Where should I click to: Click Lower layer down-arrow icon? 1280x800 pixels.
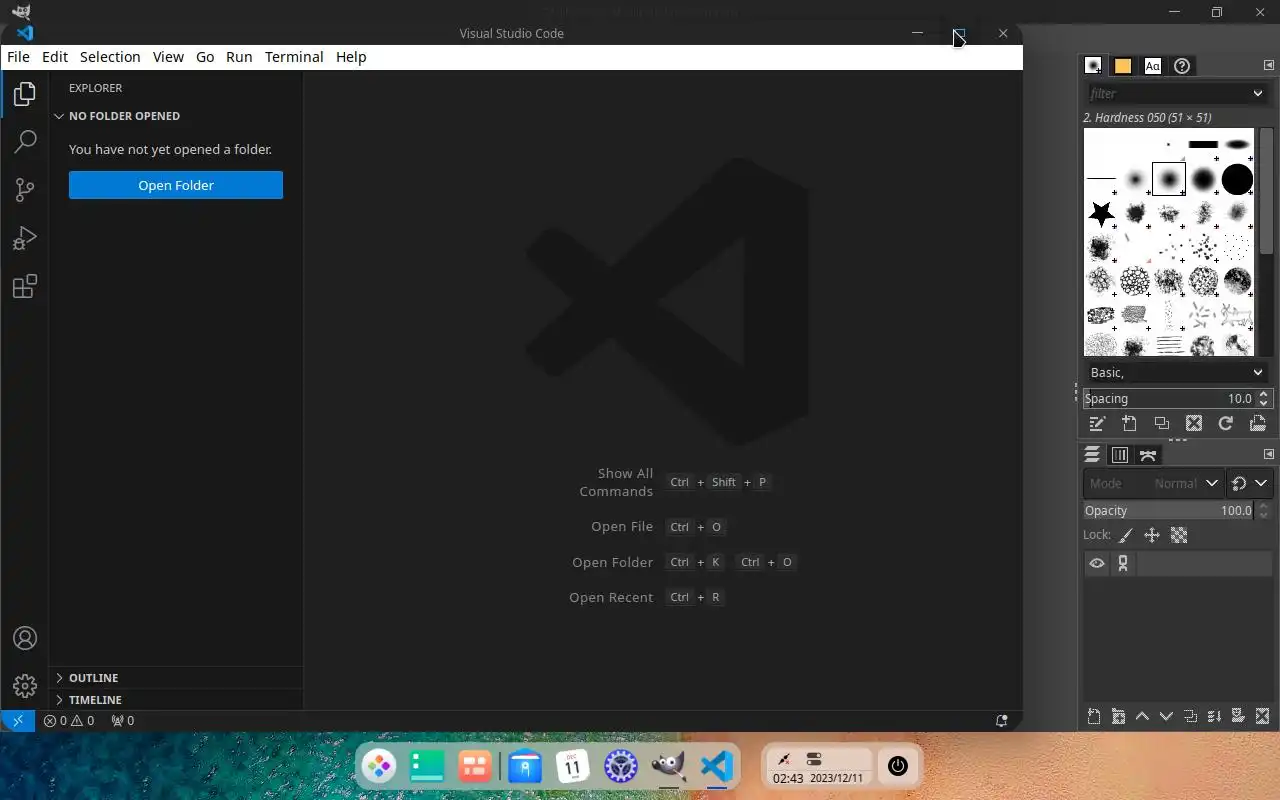(1166, 717)
